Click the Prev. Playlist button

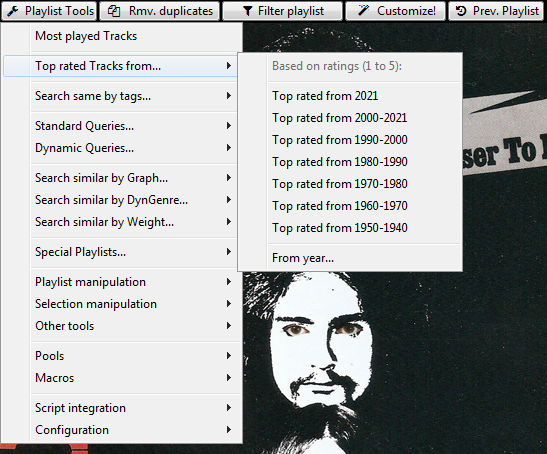tap(496, 11)
